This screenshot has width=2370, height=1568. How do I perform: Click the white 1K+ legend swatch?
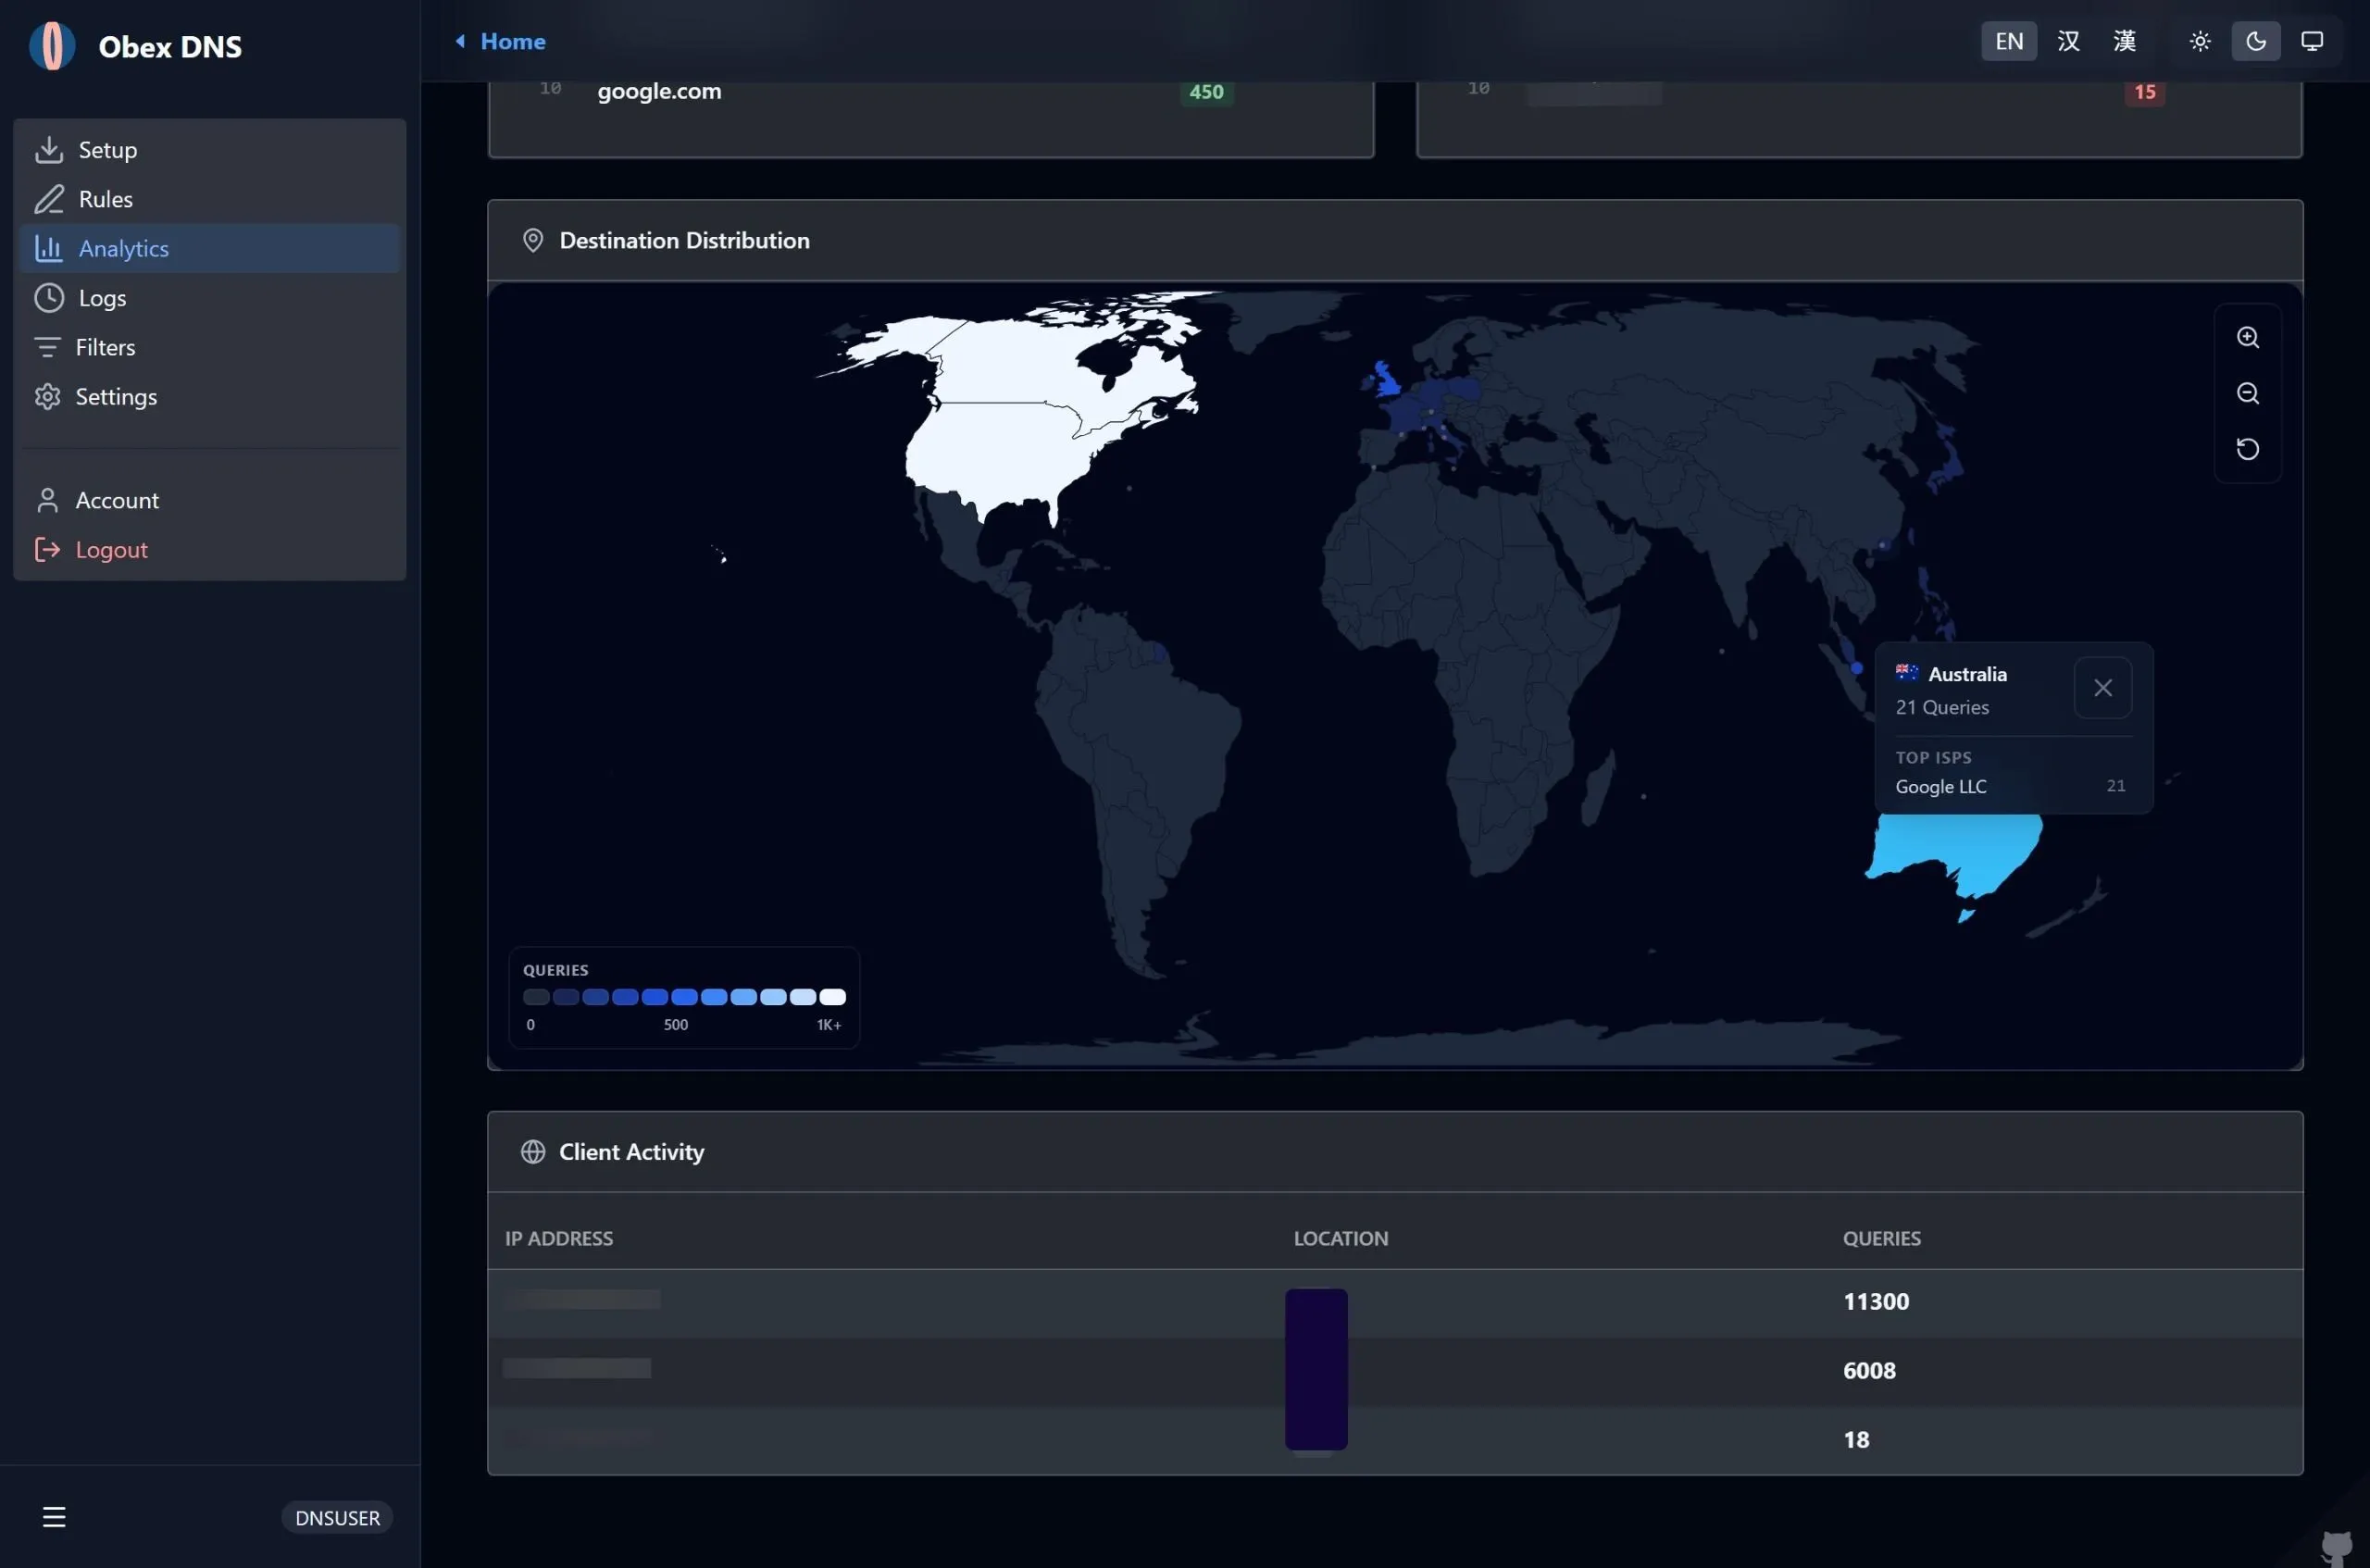pos(832,997)
